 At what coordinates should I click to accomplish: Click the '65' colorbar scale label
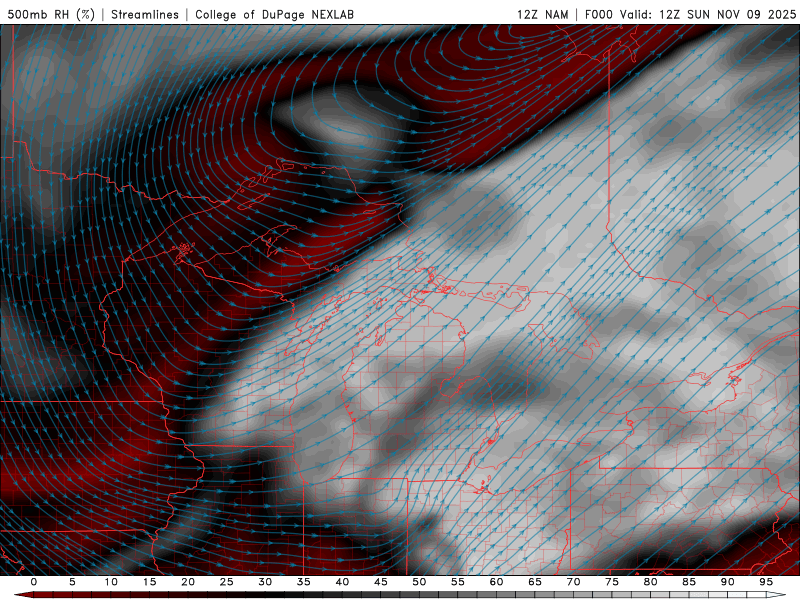535,582
